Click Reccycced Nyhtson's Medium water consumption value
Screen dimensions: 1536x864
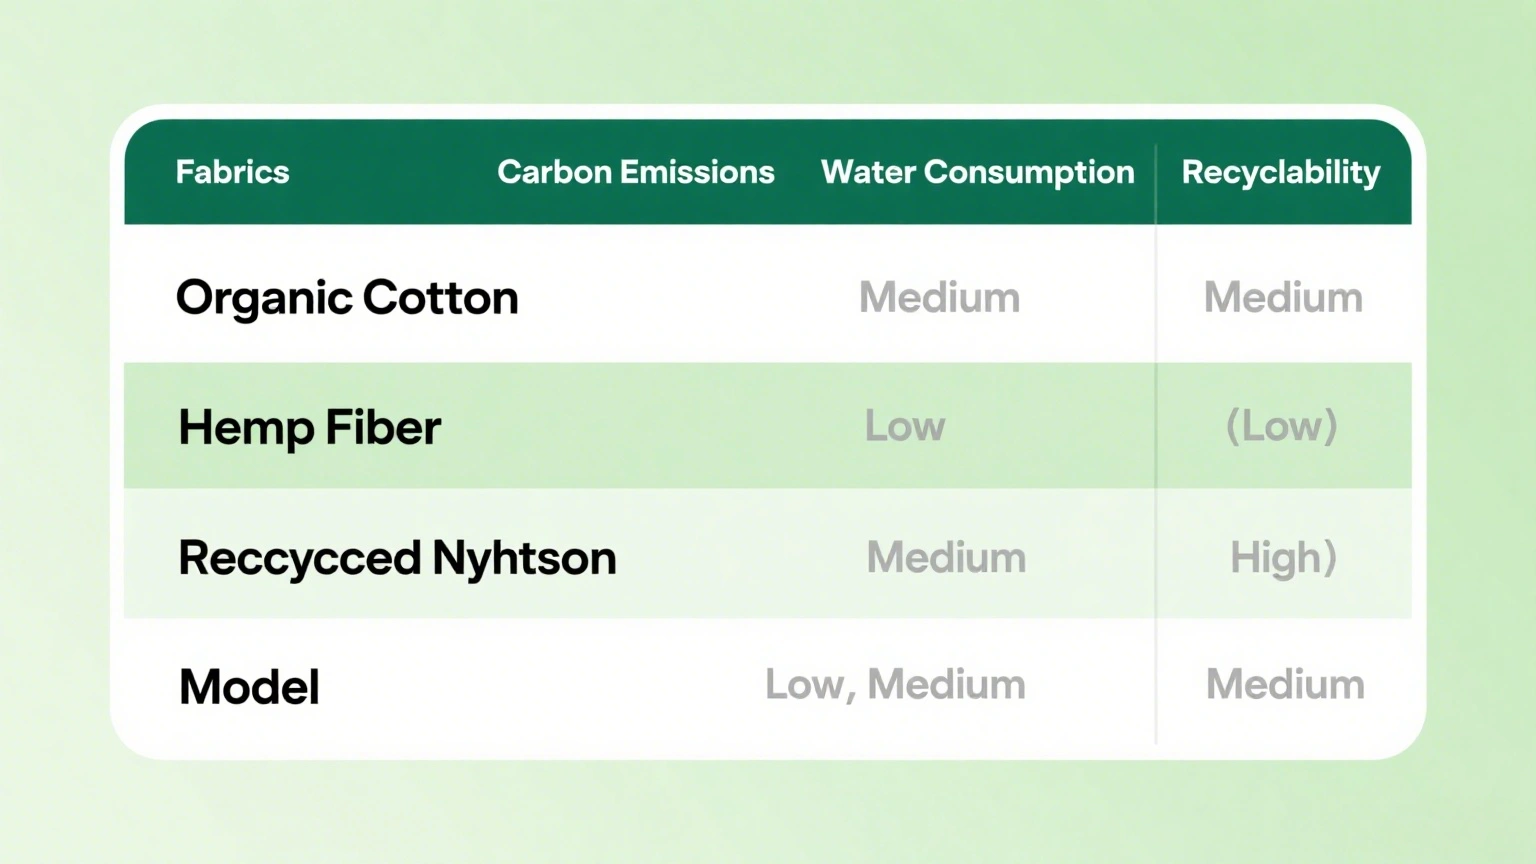tap(946, 558)
